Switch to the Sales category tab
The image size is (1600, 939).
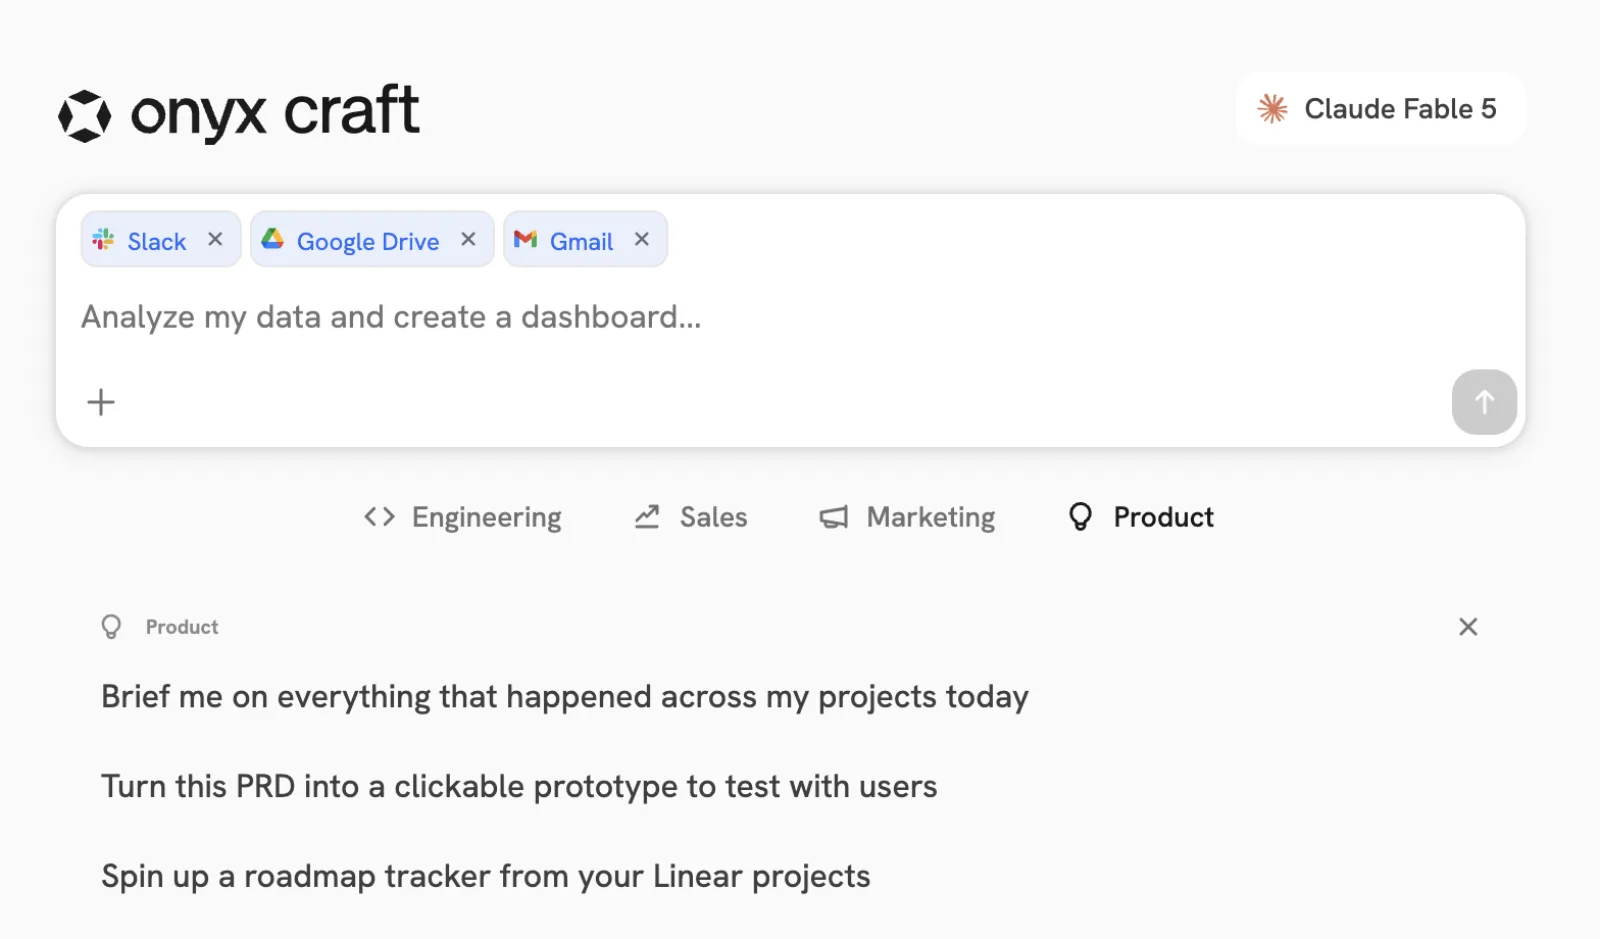point(691,517)
